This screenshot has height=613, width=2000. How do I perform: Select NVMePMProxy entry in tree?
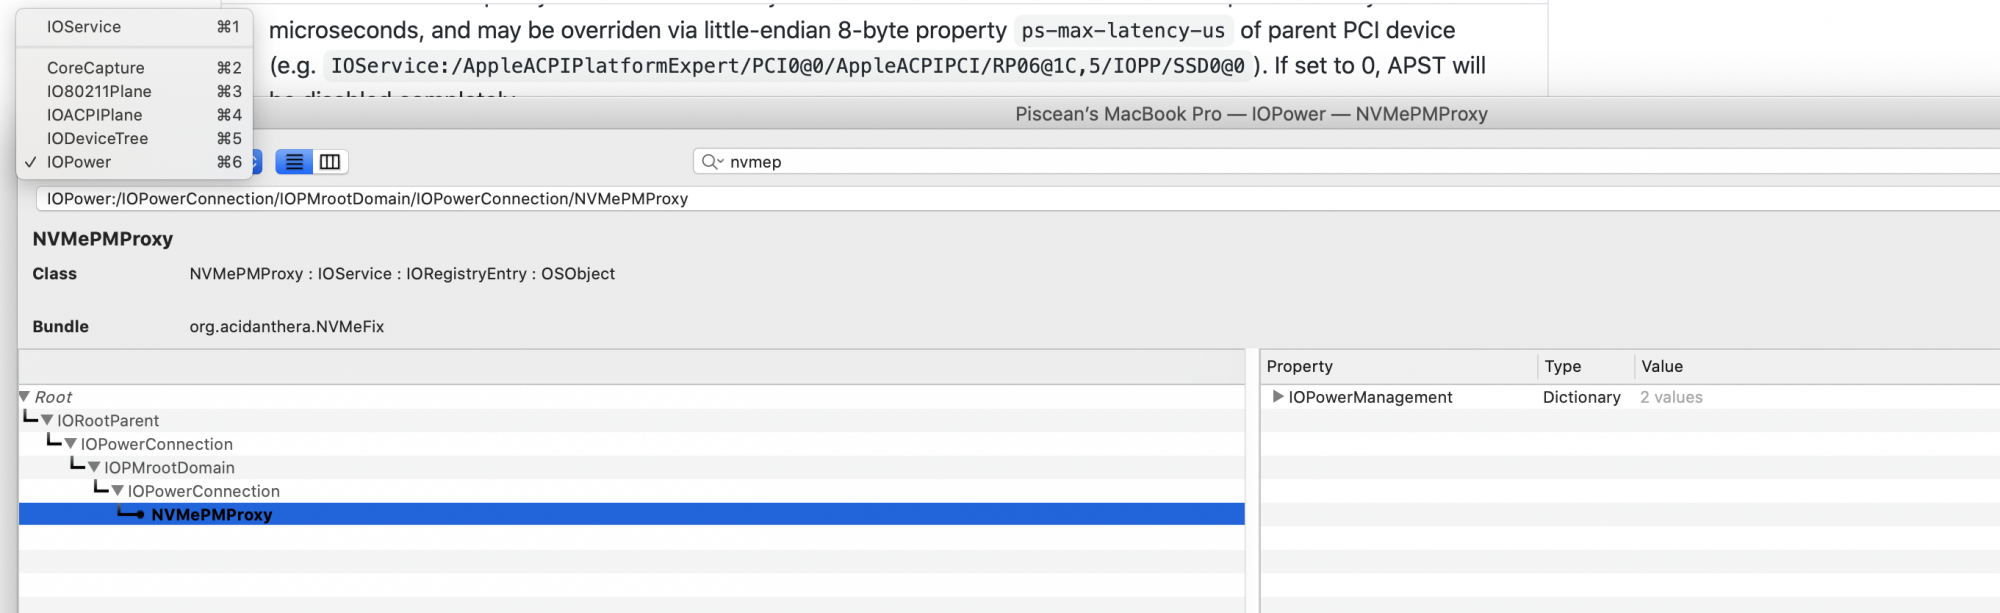point(211,515)
